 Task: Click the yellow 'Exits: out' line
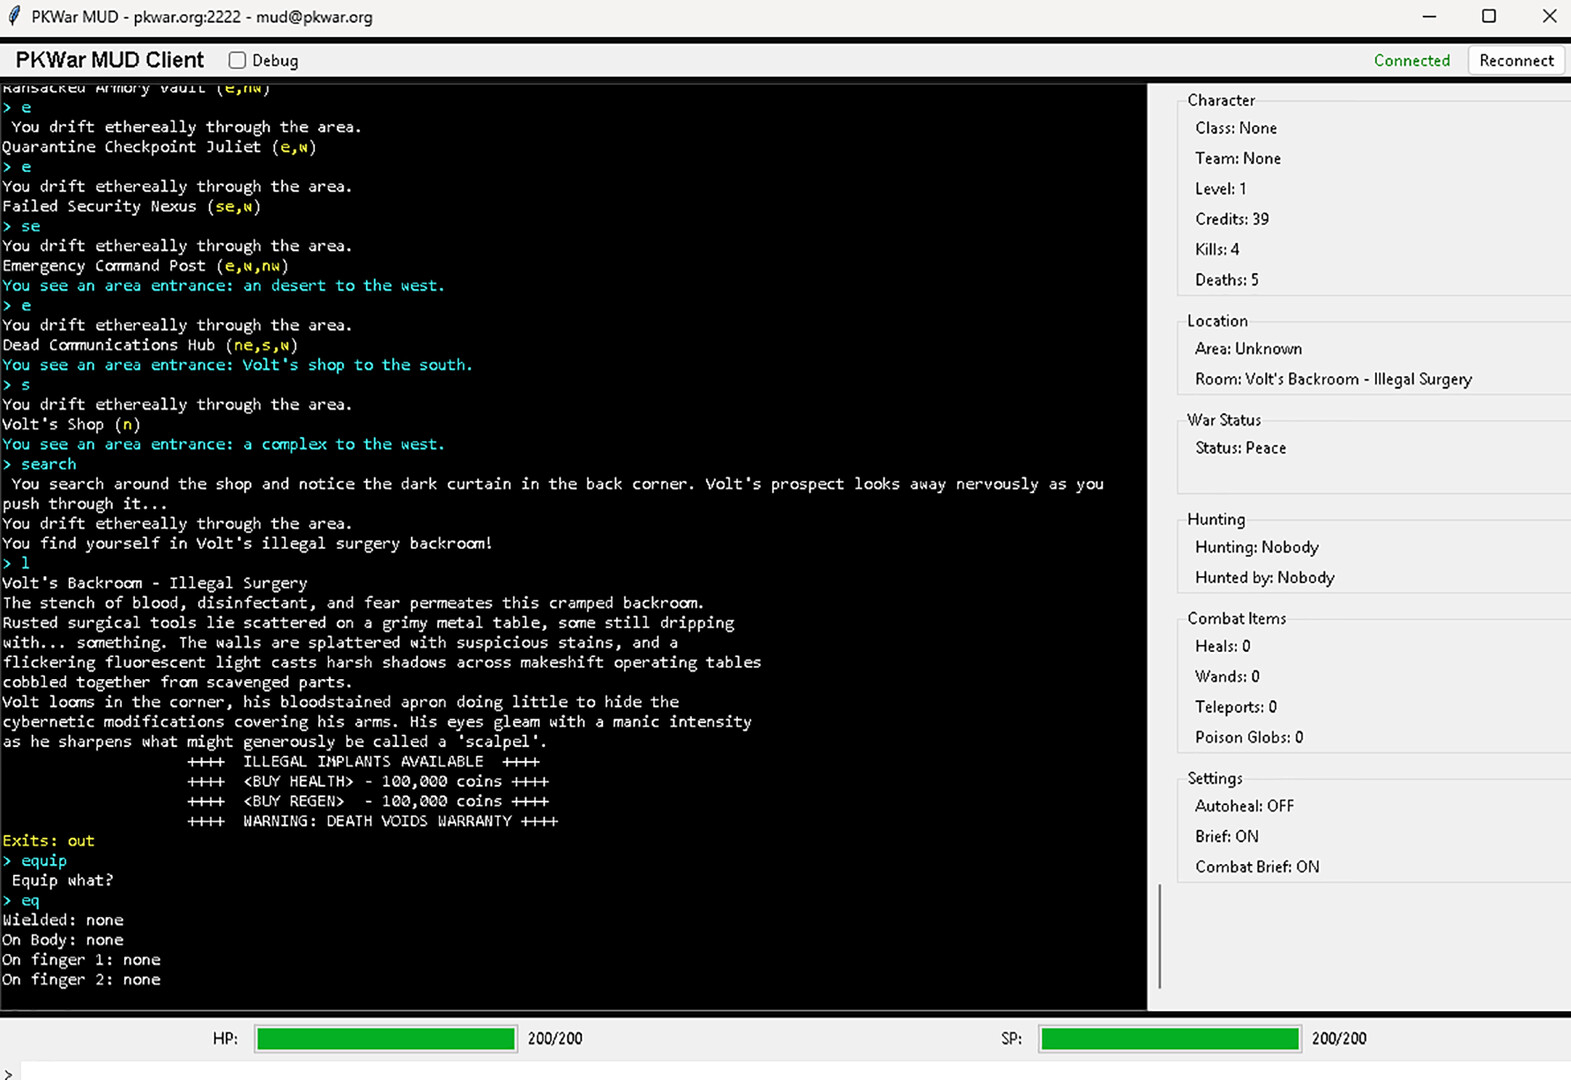[x=48, y=841]
